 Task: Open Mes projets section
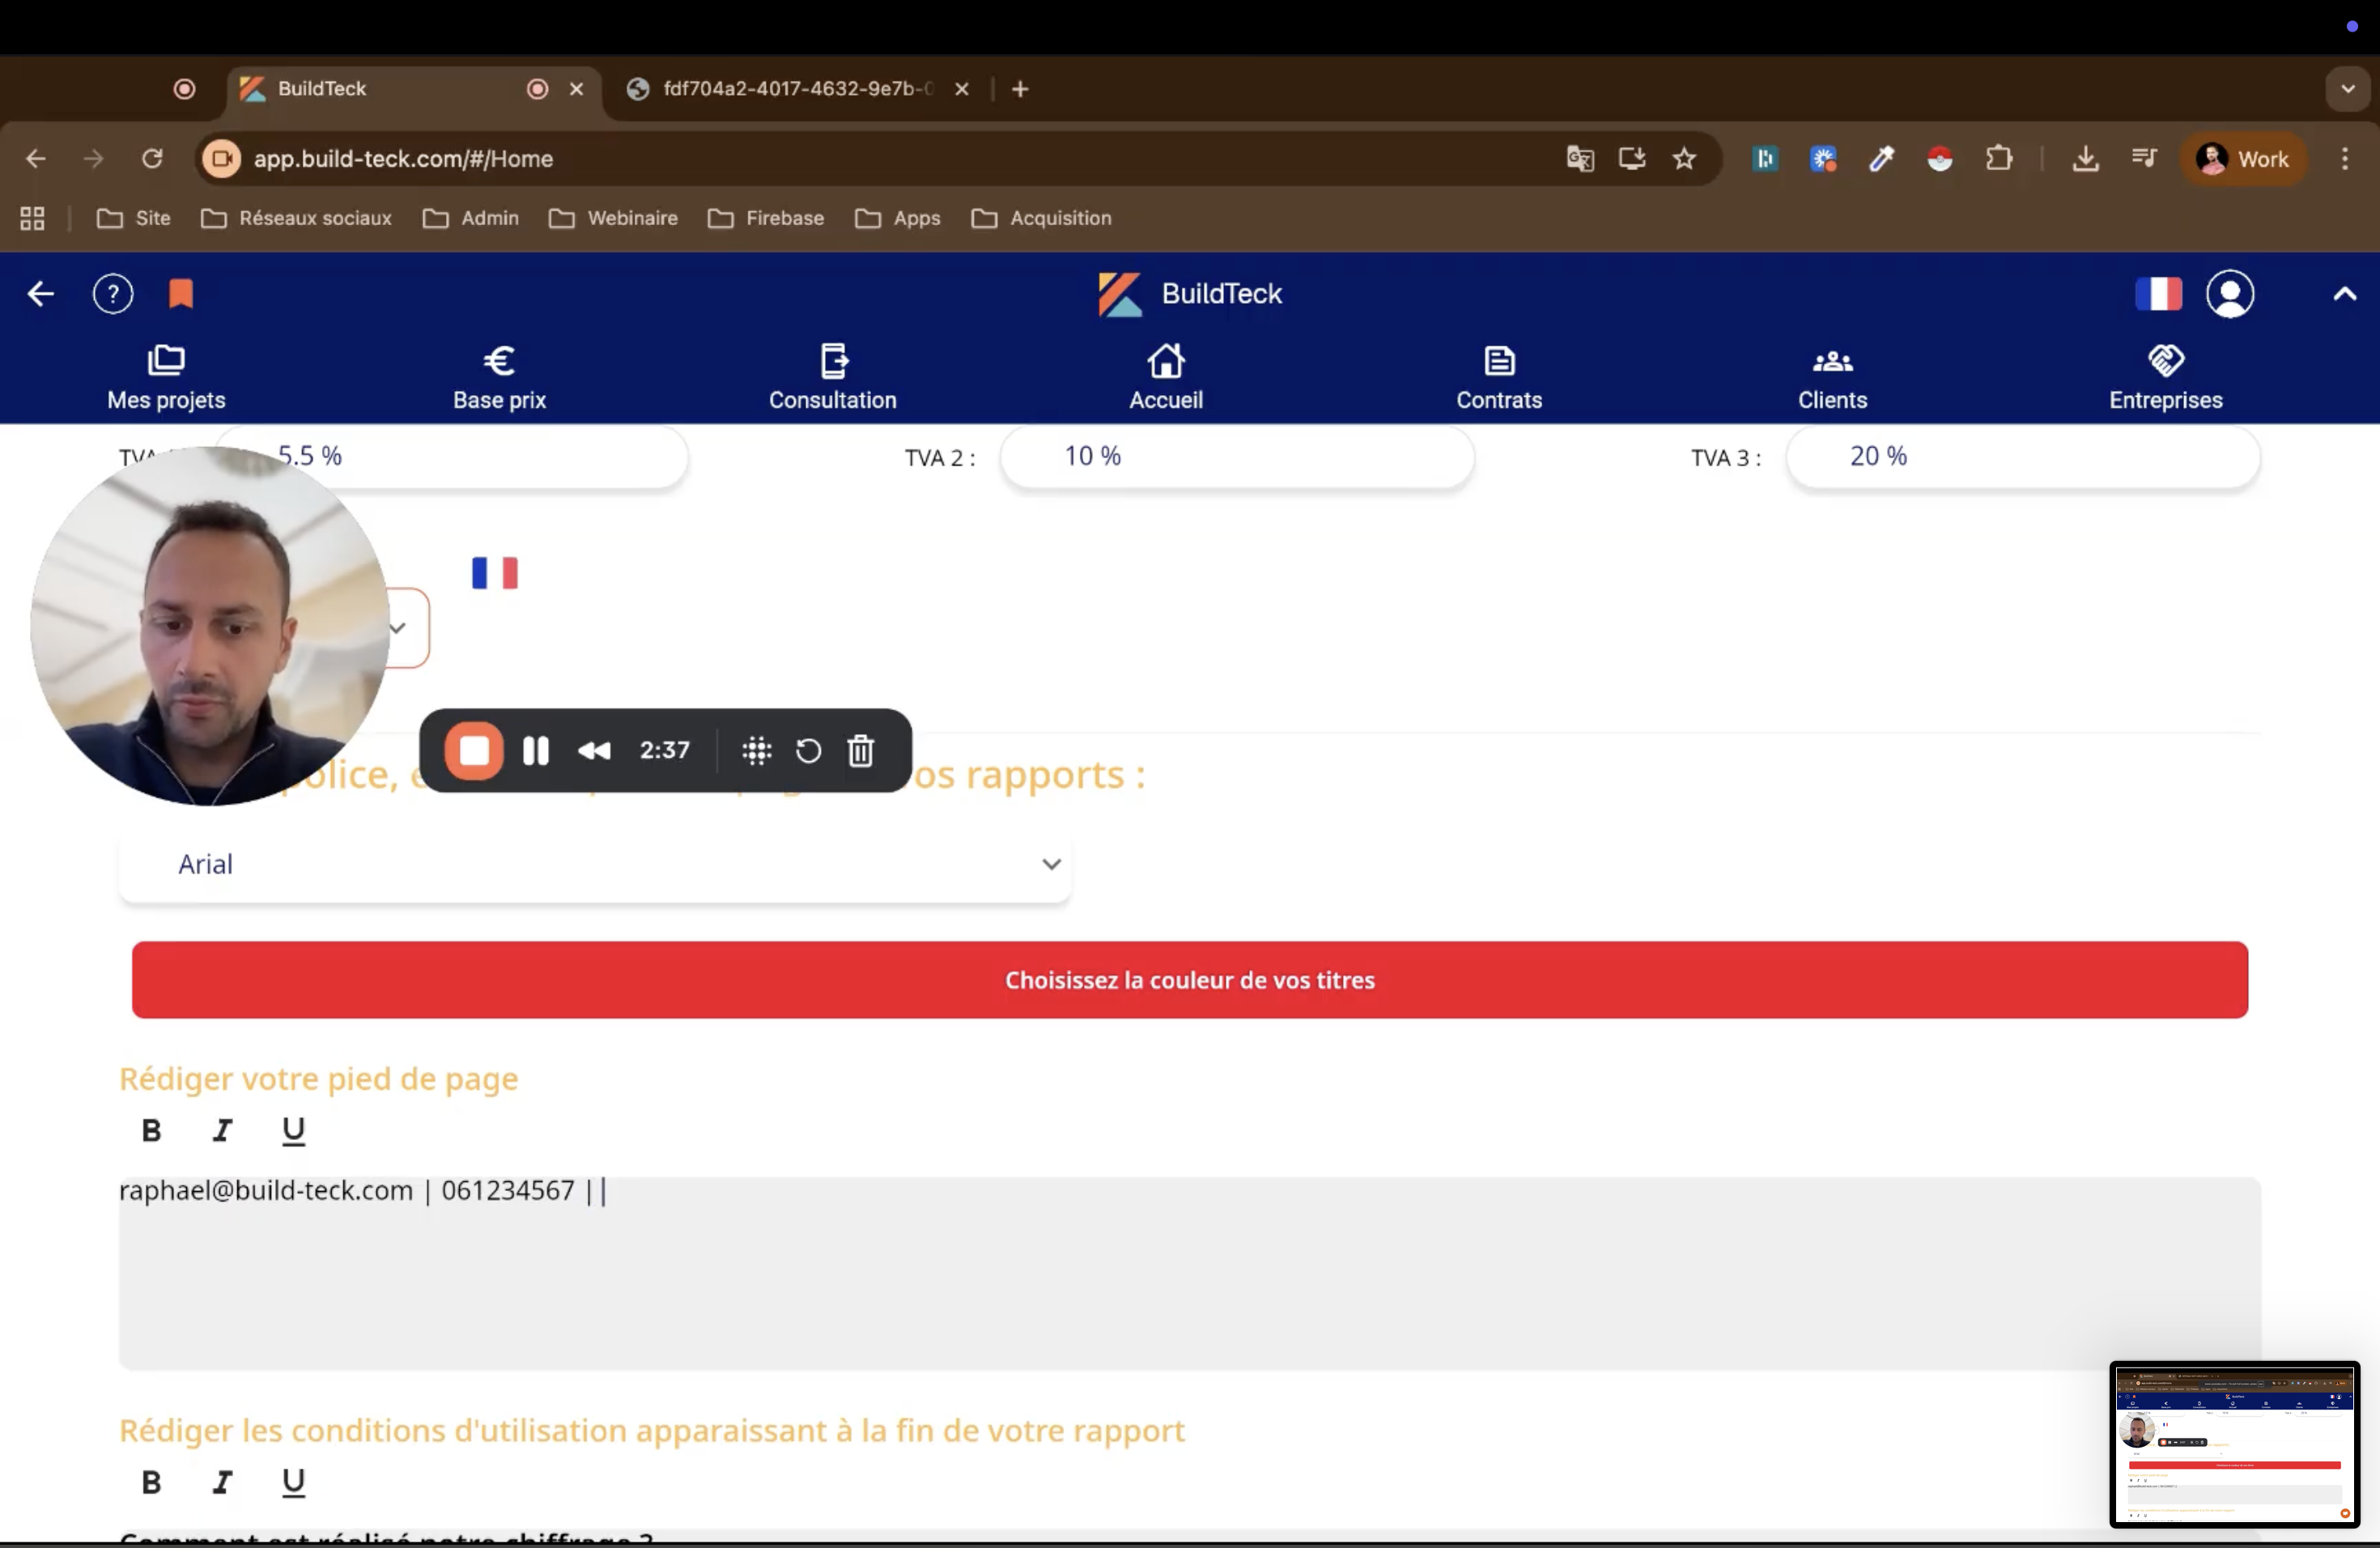click(x=166, y=378)
